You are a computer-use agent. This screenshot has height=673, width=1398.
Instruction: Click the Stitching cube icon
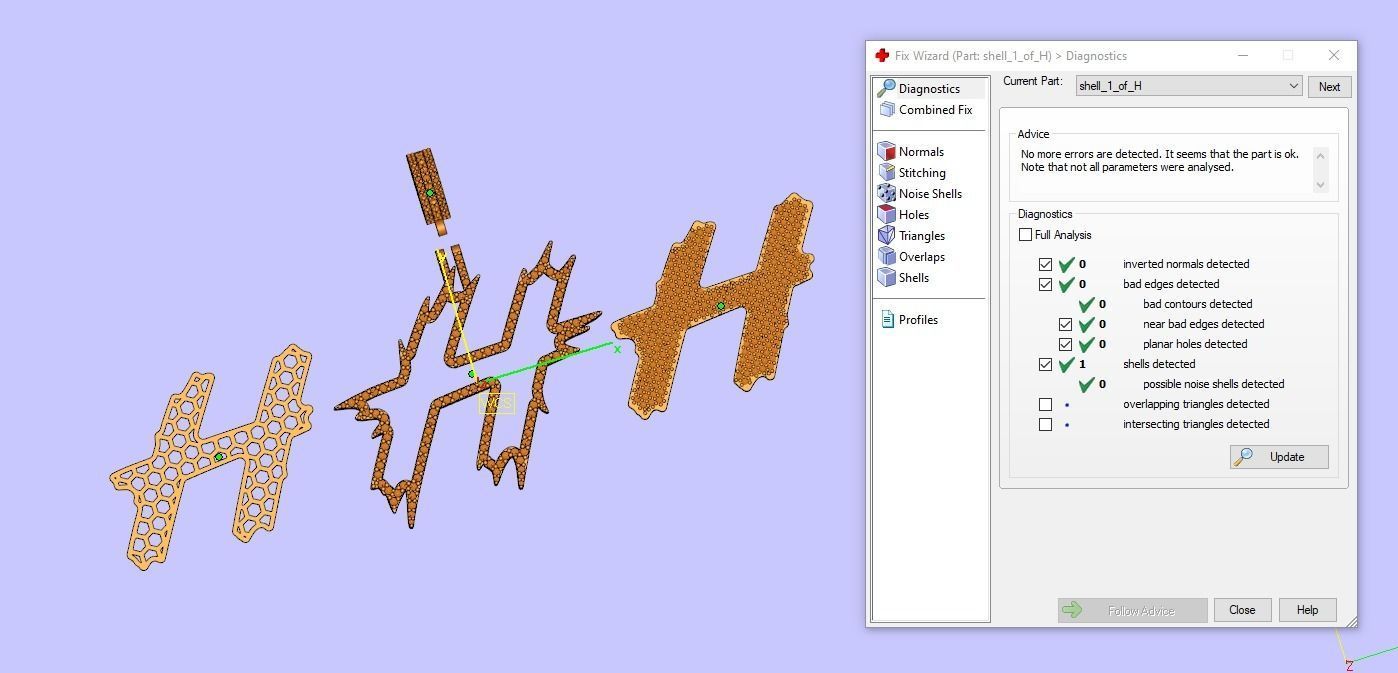pyautogui.click(x=886, y=173)
